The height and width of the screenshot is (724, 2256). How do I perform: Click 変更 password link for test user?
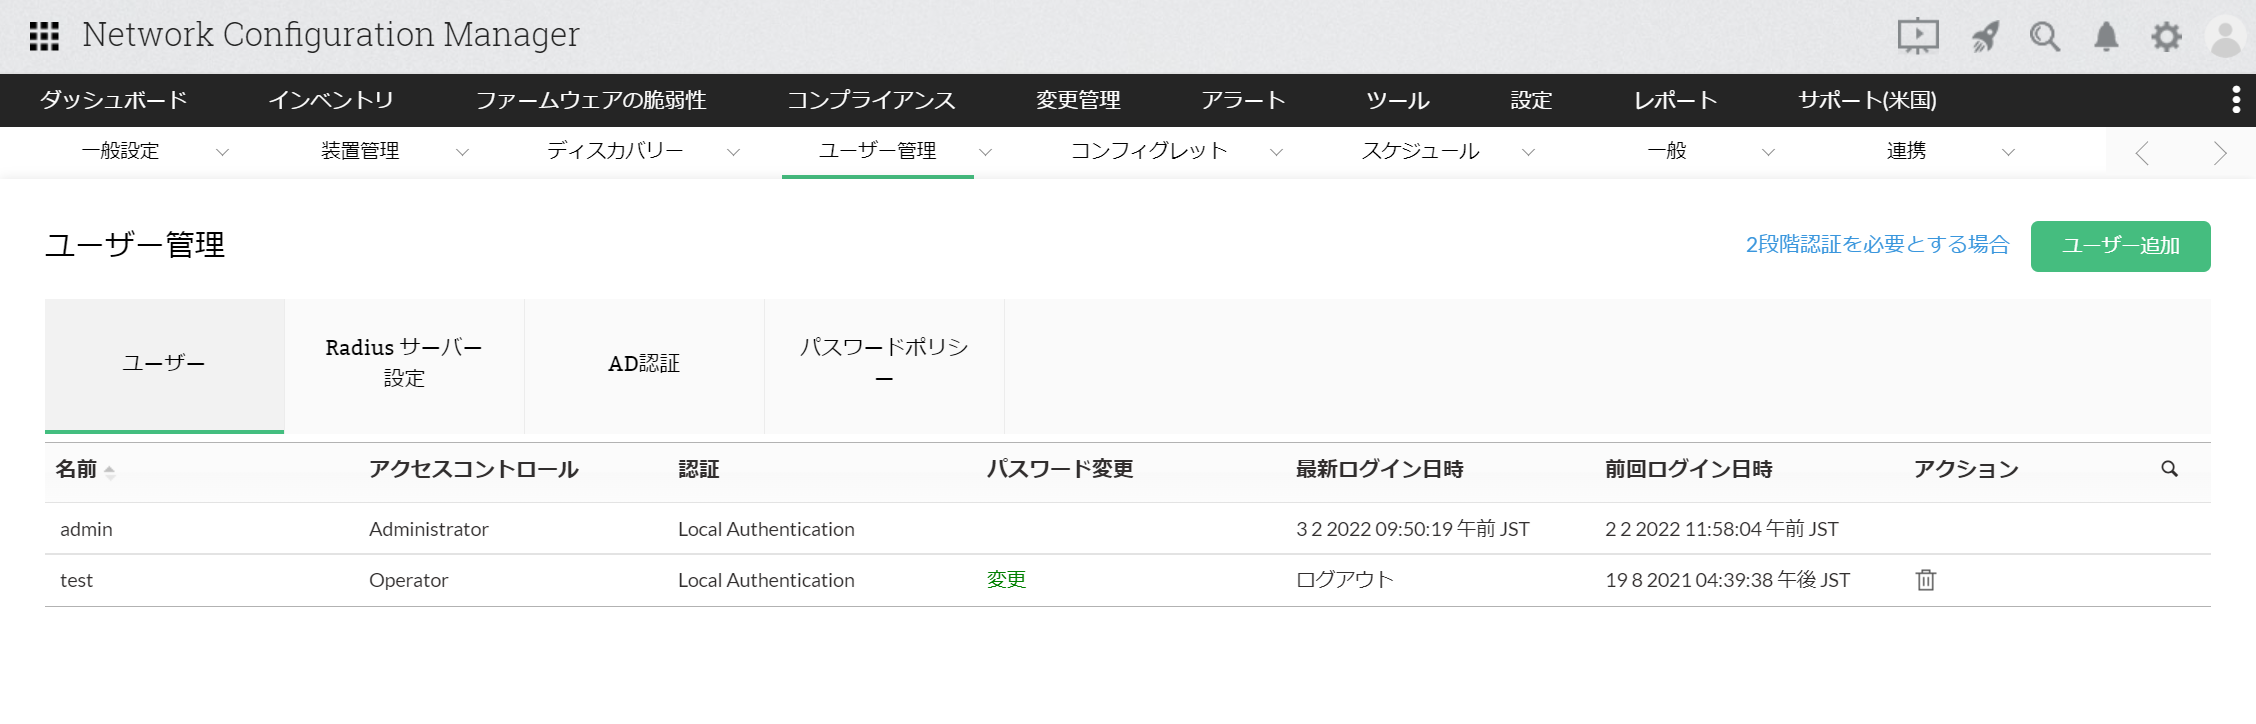pos(1006,580)
